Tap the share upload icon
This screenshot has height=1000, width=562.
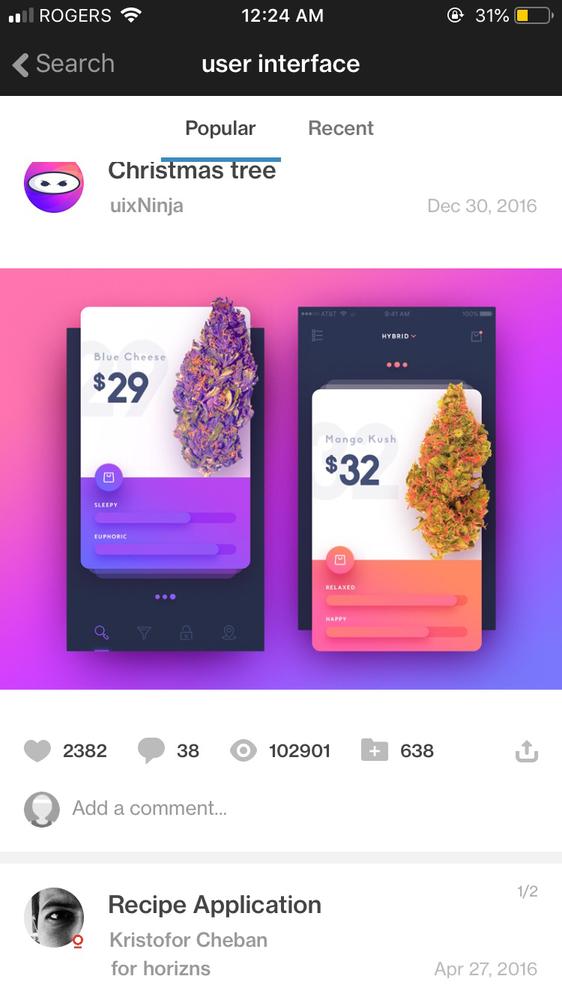(527, 751)
